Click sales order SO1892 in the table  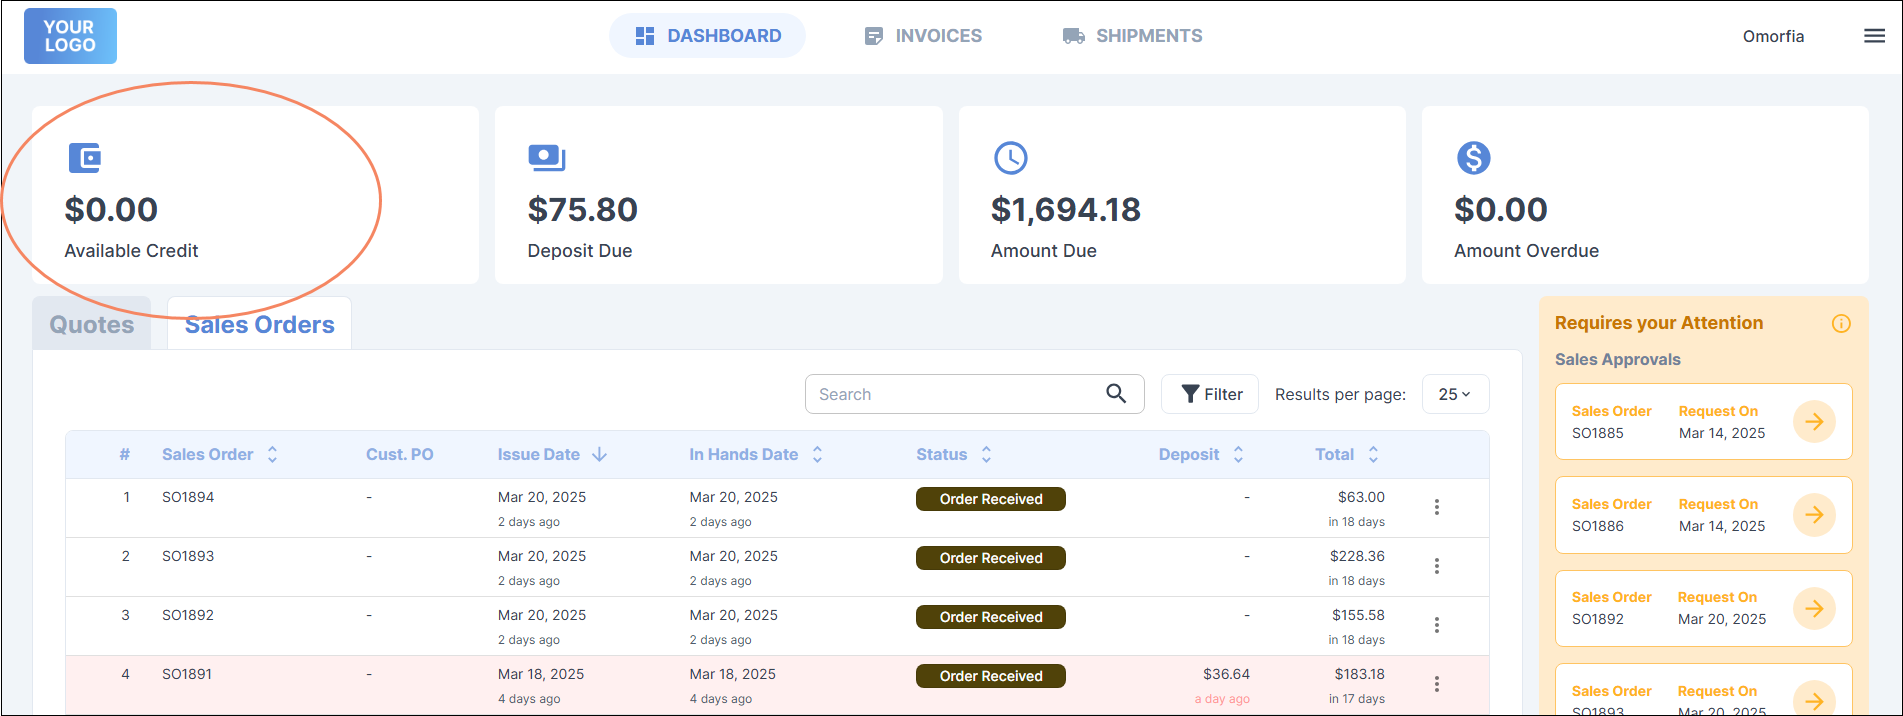(x=188, y=615)
